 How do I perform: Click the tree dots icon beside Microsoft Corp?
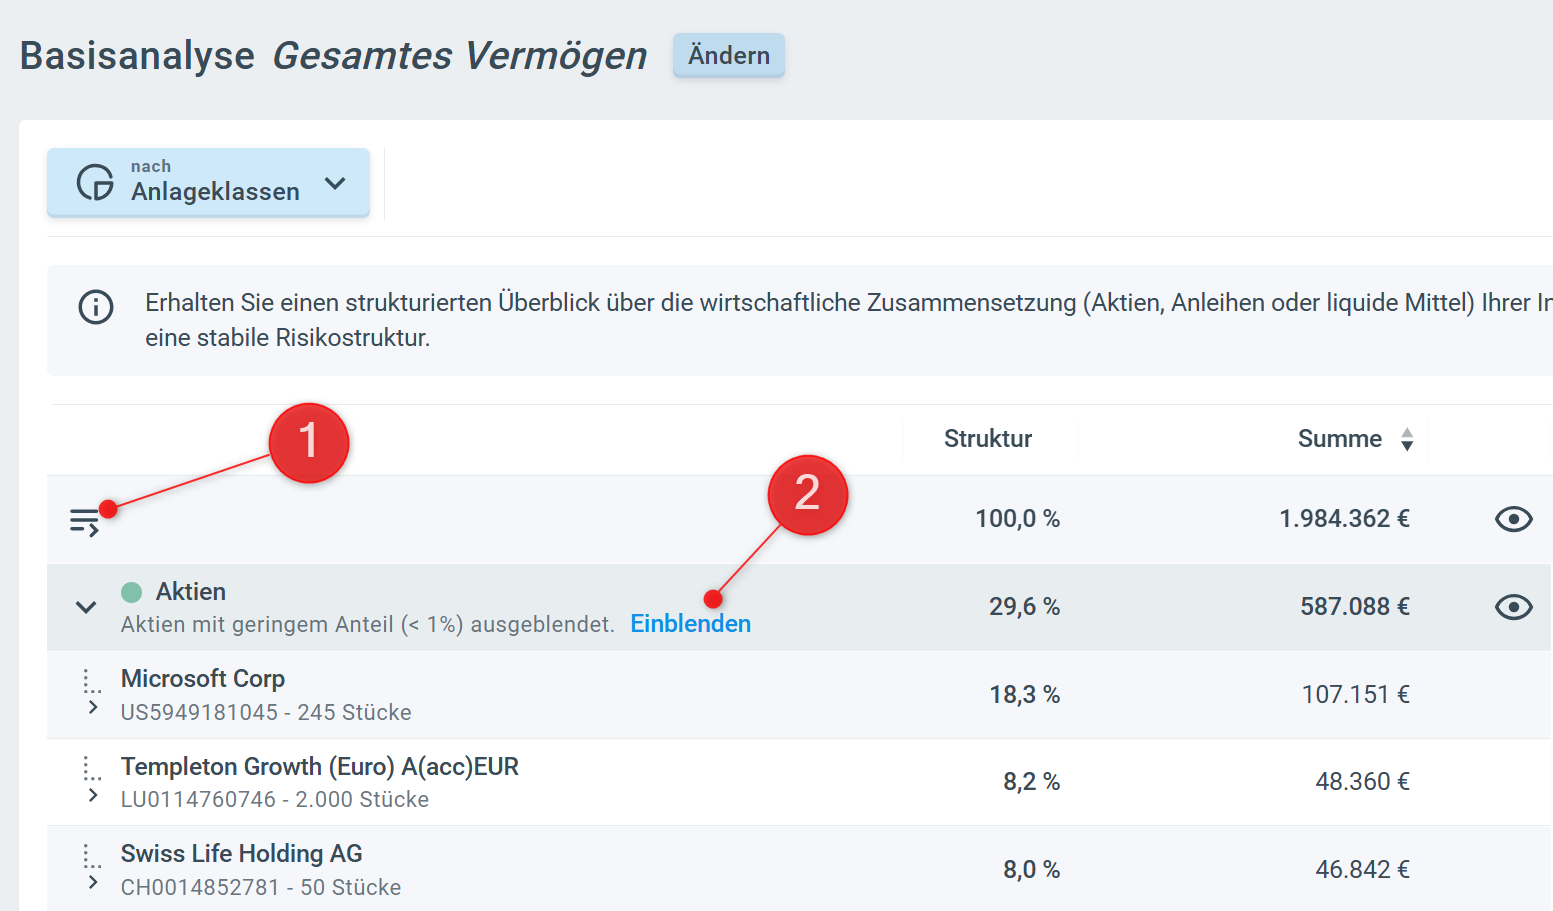pos(92,682)
